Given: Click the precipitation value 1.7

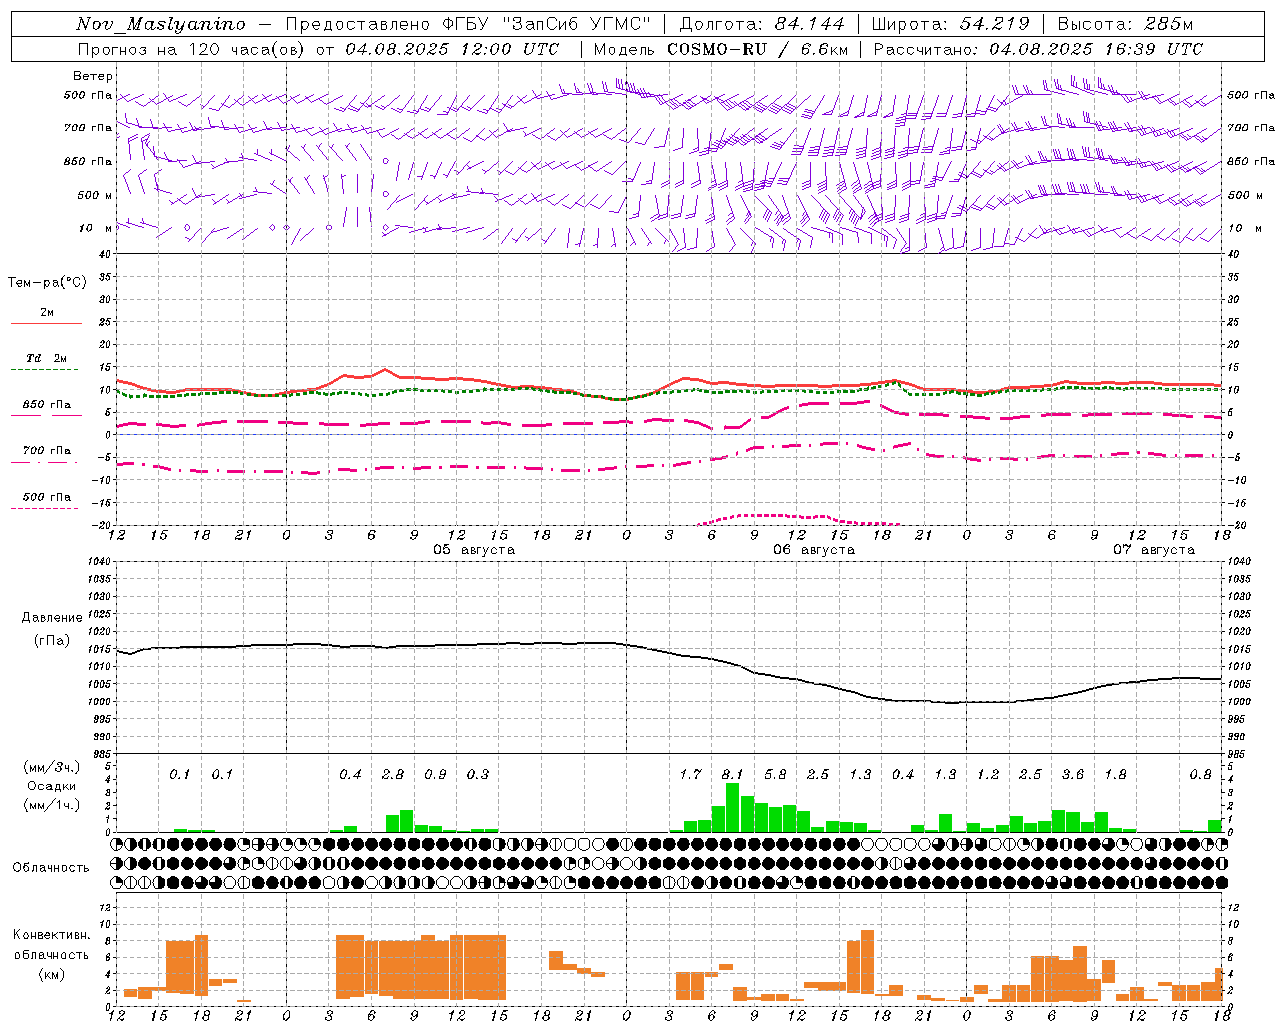Looking at the screenshot, I should (x=690, y=774).
